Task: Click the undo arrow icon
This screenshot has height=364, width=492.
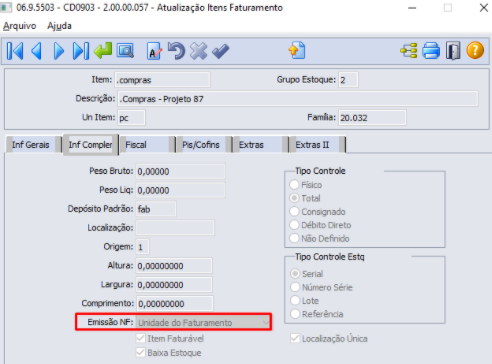Action: click(176, 51)
